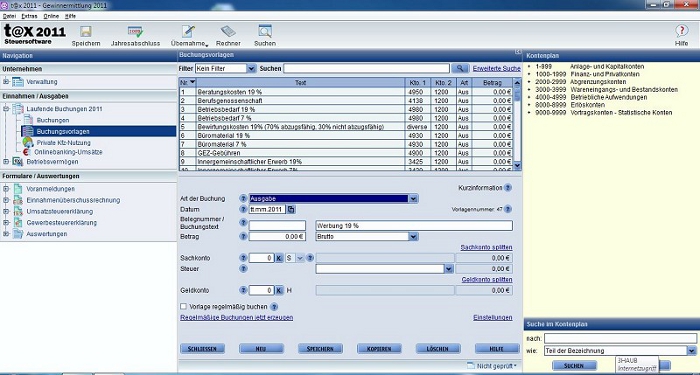The height and width of the screenshot is (375, 700).
Task: Click the Neu button
Action: click(261, 349)
